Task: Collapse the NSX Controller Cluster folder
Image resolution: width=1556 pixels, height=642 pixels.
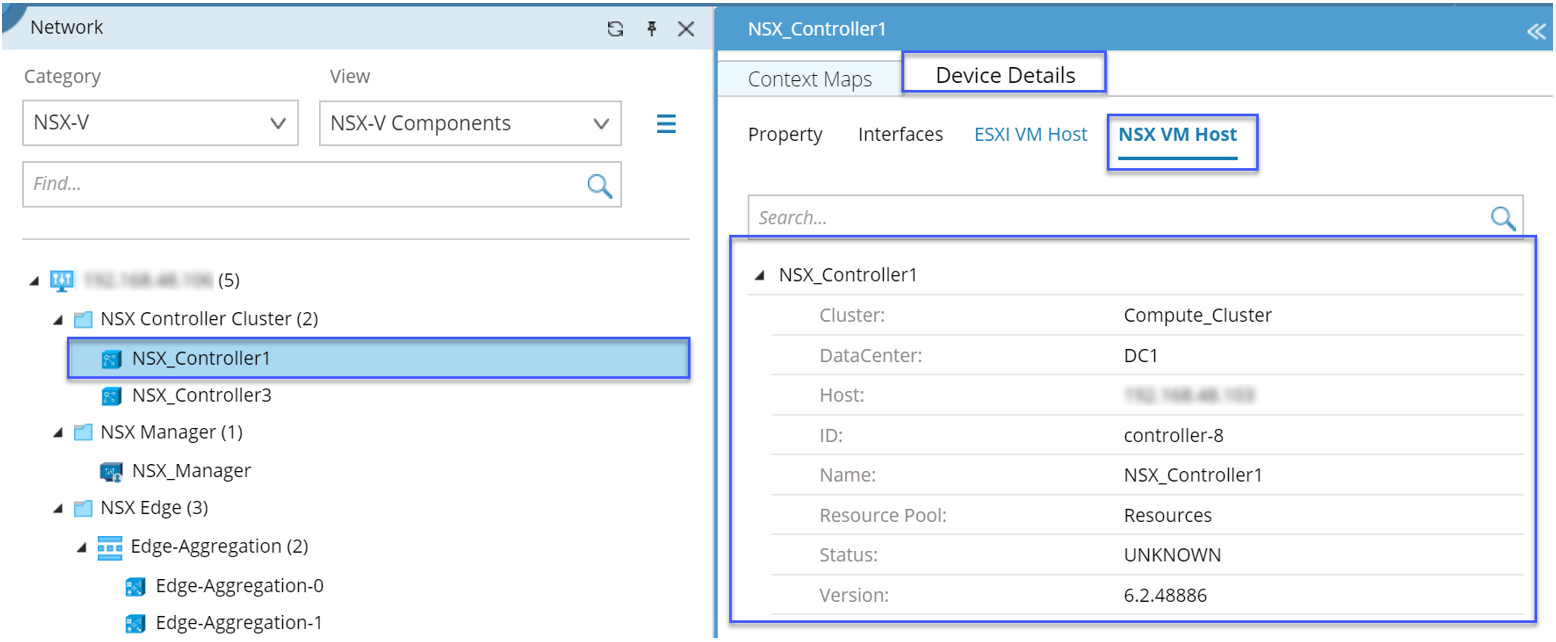Action: [59, 320]
